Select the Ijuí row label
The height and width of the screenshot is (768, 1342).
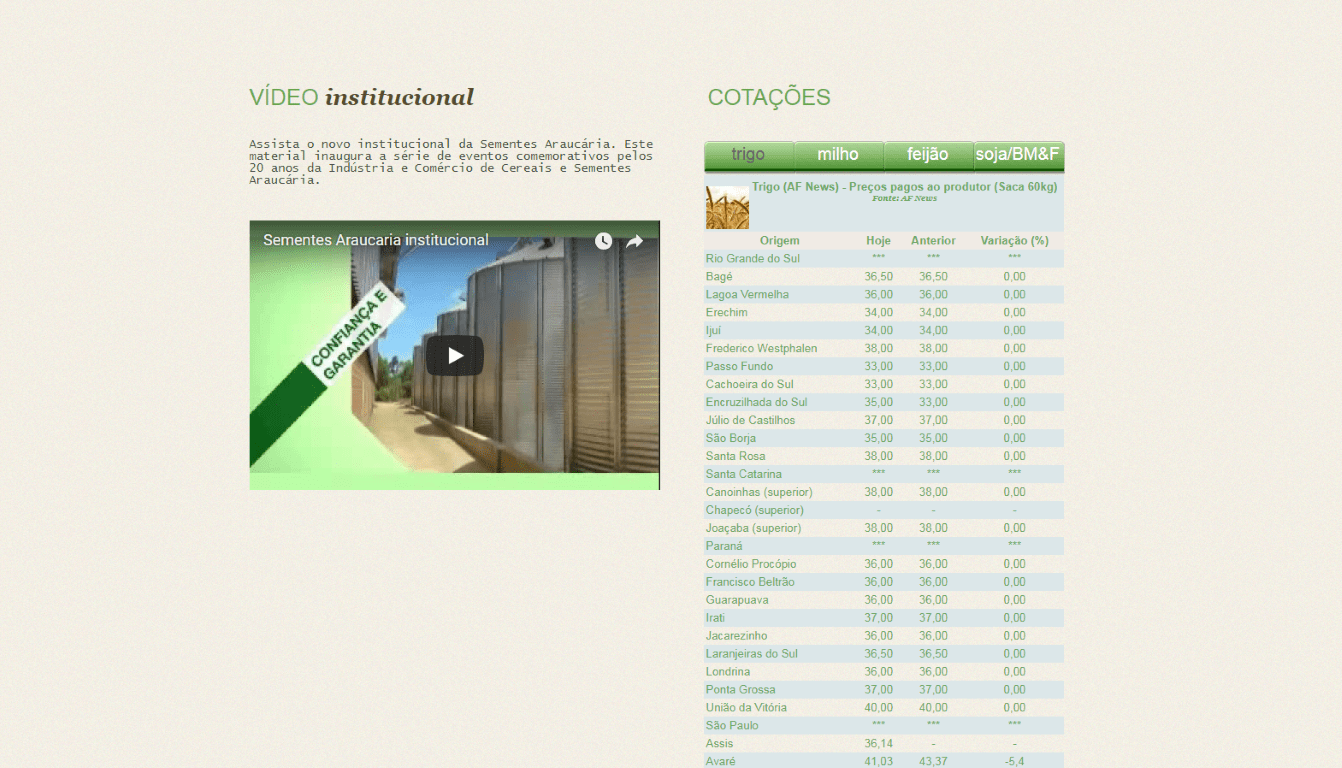[x=713, y=331]
